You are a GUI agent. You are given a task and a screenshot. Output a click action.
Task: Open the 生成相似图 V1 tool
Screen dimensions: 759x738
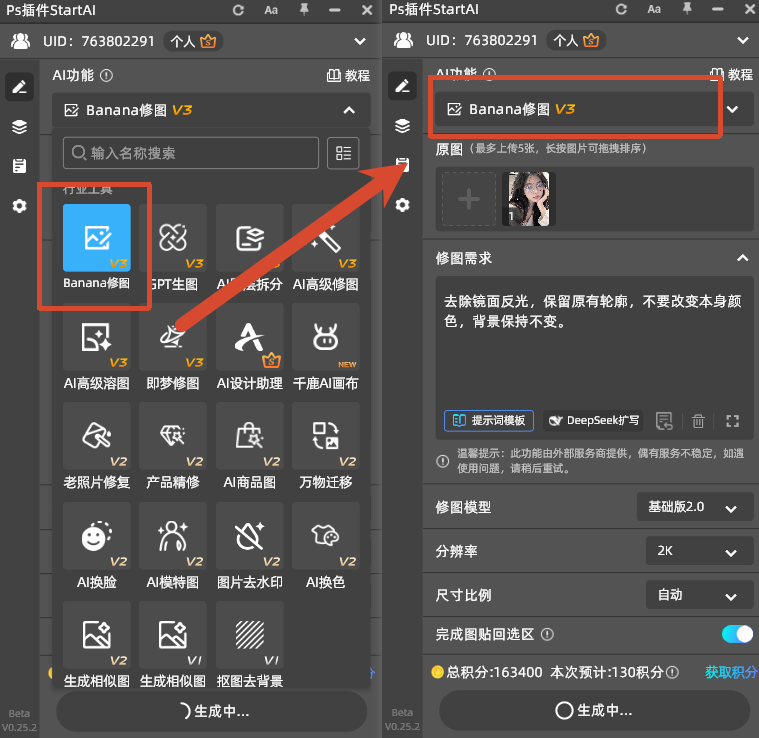click(173, 635)
